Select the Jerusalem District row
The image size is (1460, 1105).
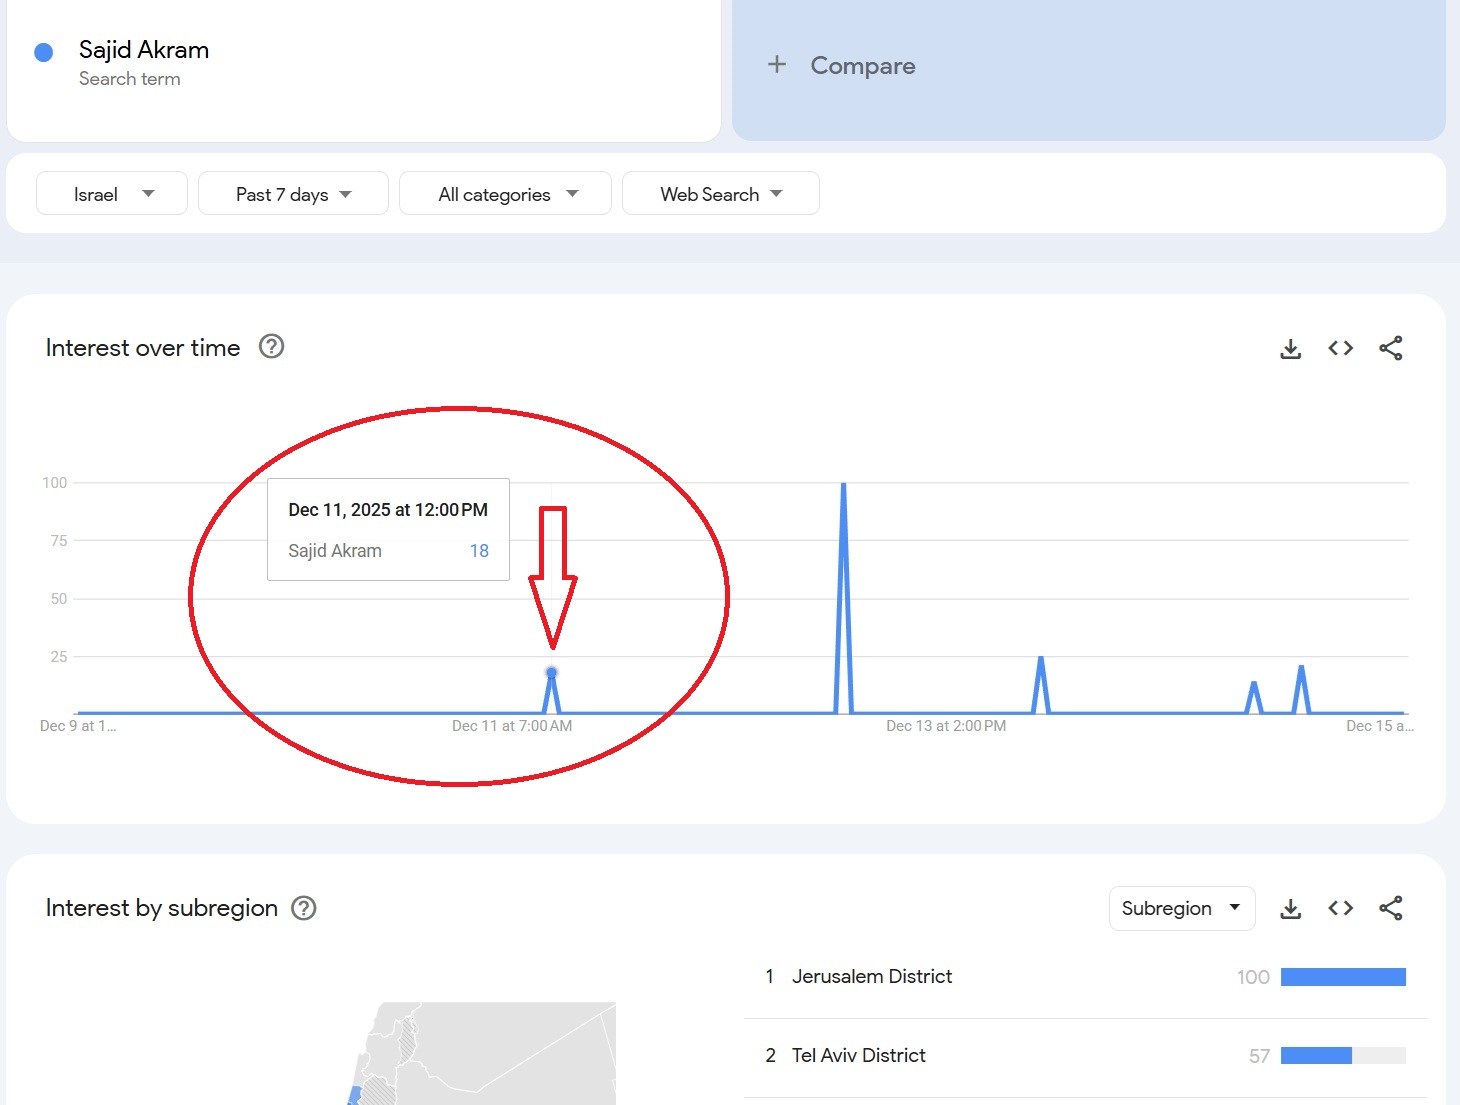[x=1085, y=977]
